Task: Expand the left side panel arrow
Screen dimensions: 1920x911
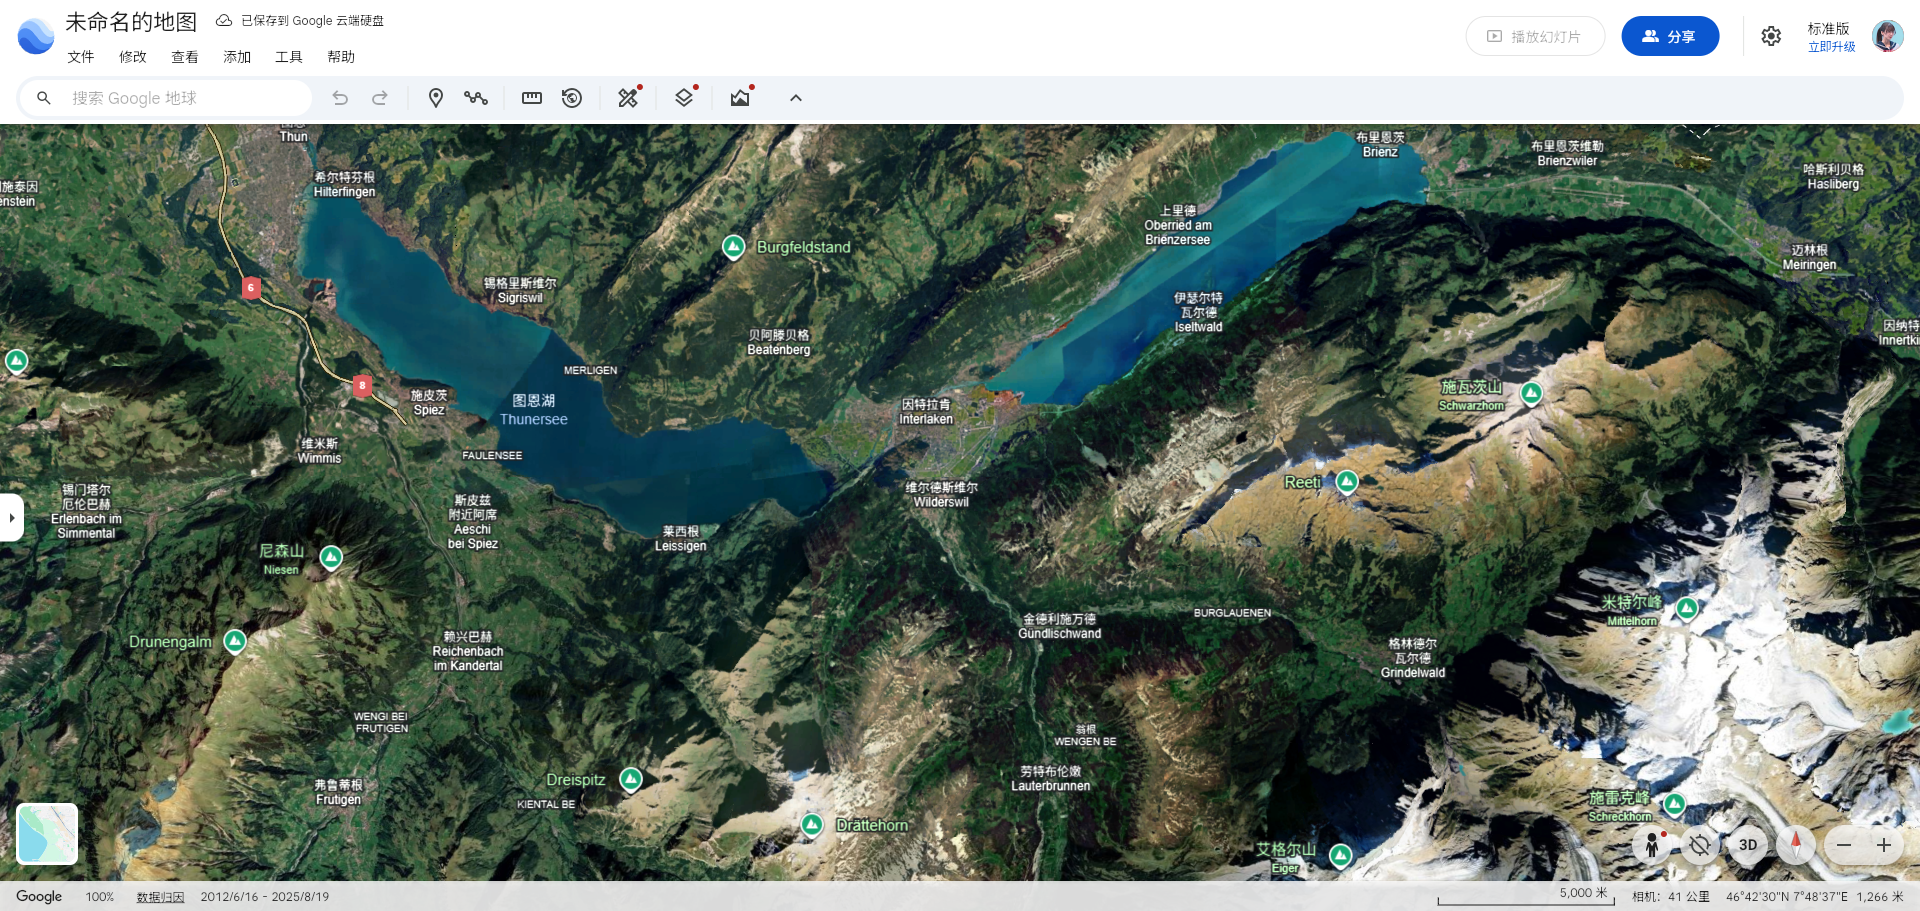Action: [12, 518]
